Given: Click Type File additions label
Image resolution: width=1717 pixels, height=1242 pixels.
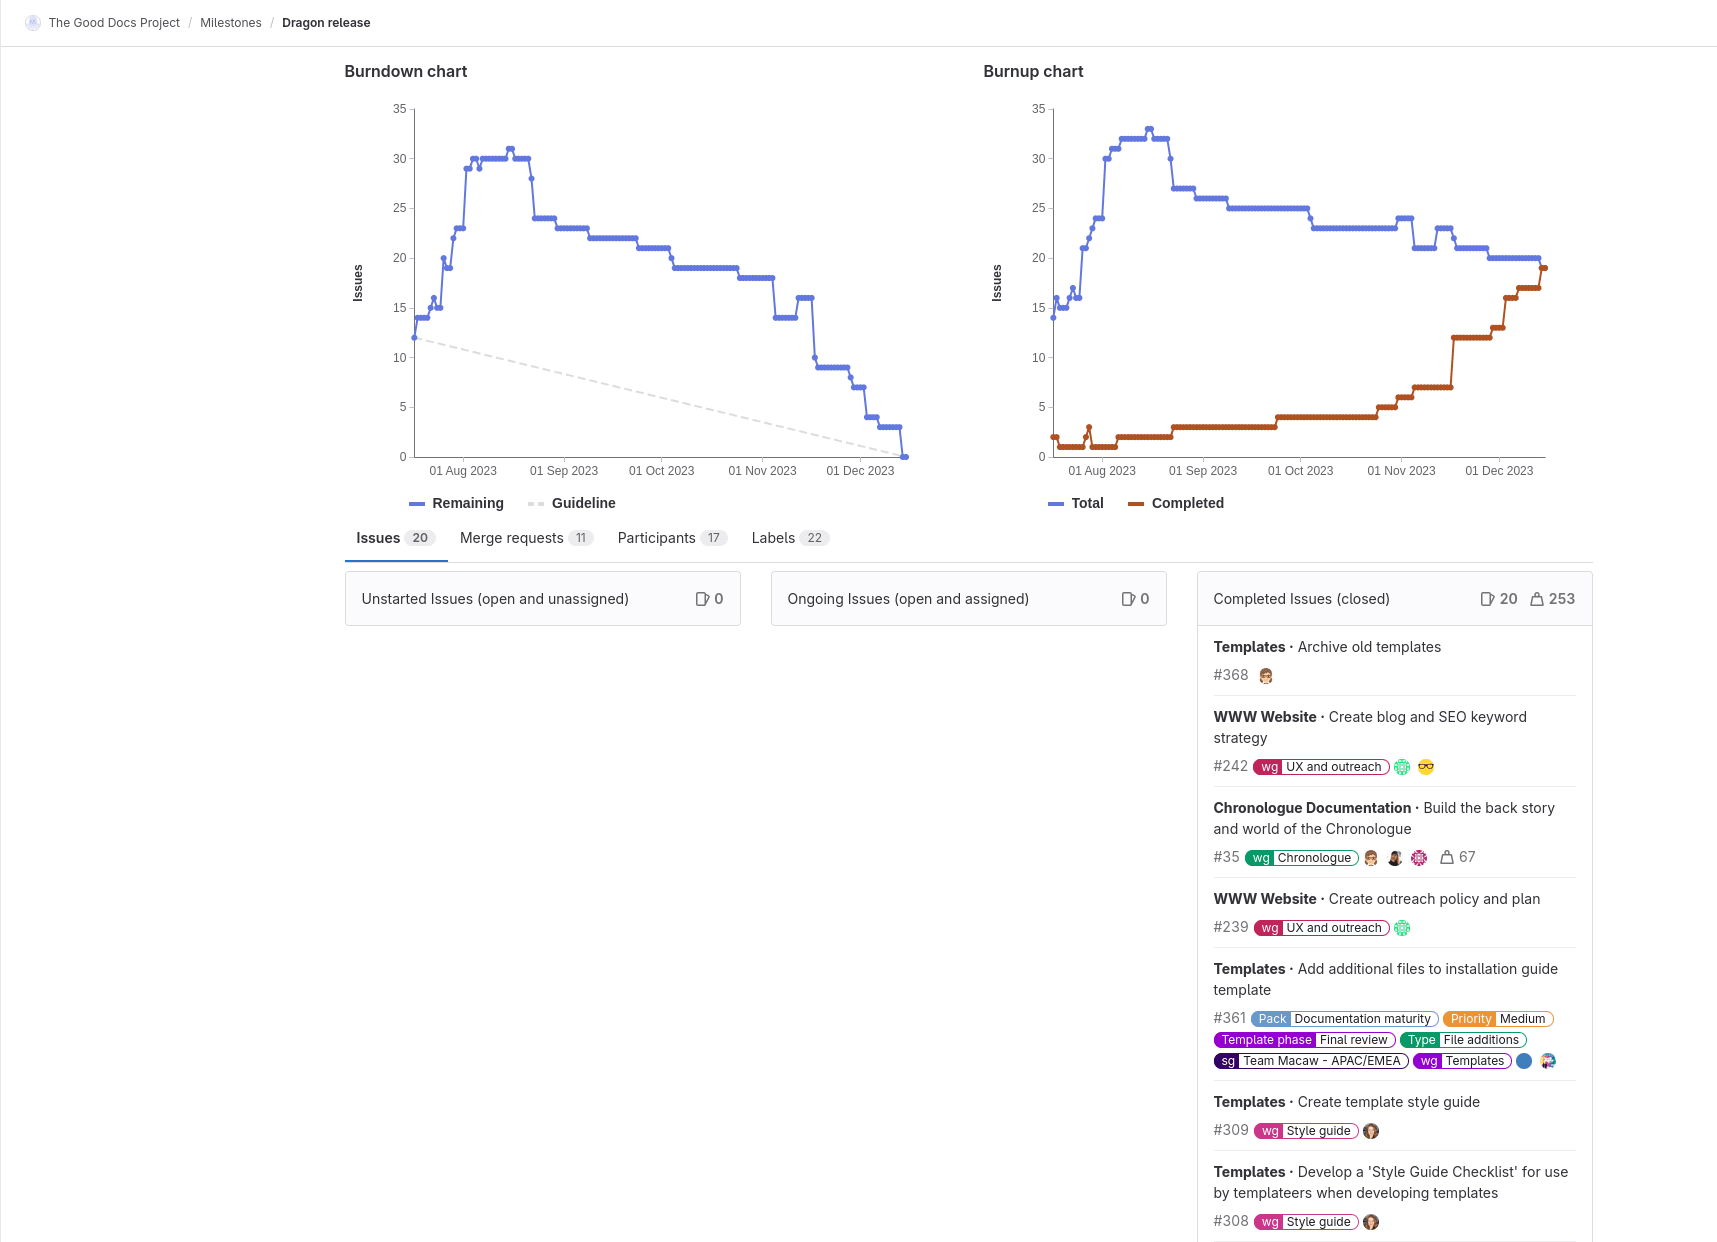Looking at the screenshot, I should coord(1463,1040).
